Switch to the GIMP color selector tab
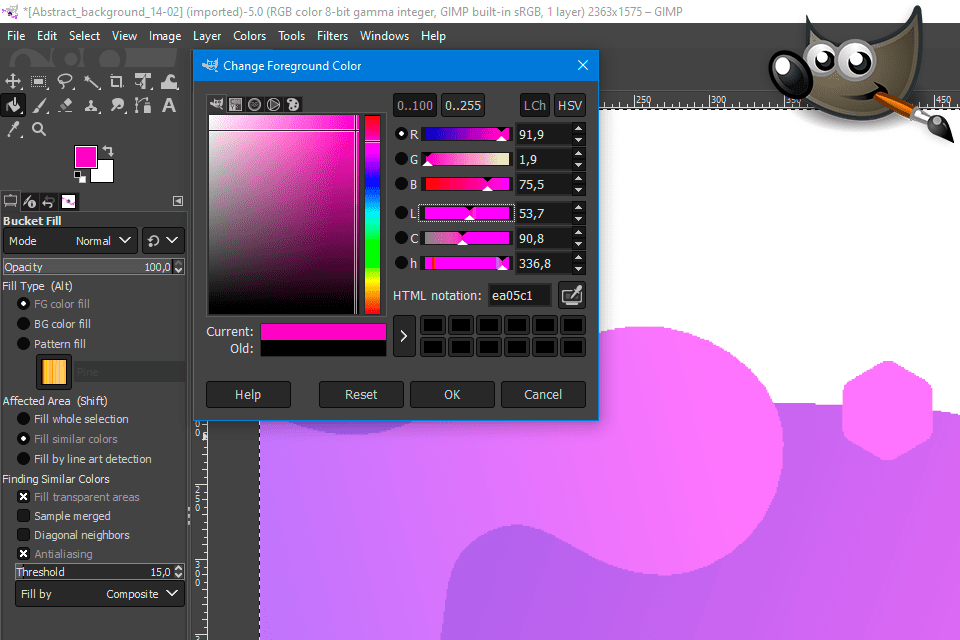 tap(216, 104)
